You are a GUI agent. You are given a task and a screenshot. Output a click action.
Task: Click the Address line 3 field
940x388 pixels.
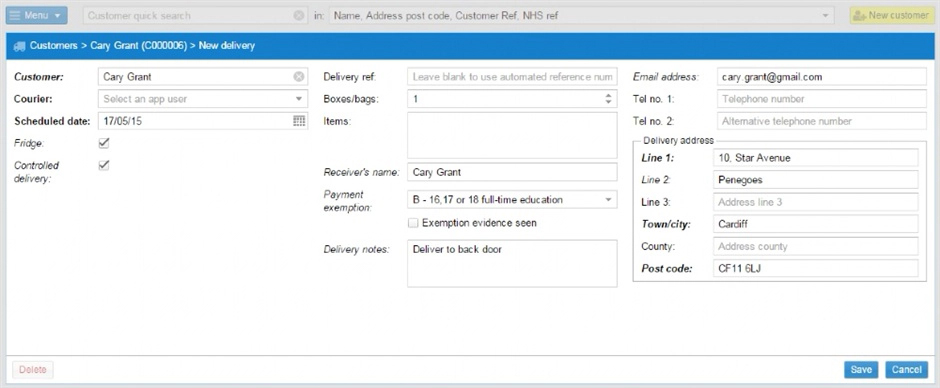[816, 202]
